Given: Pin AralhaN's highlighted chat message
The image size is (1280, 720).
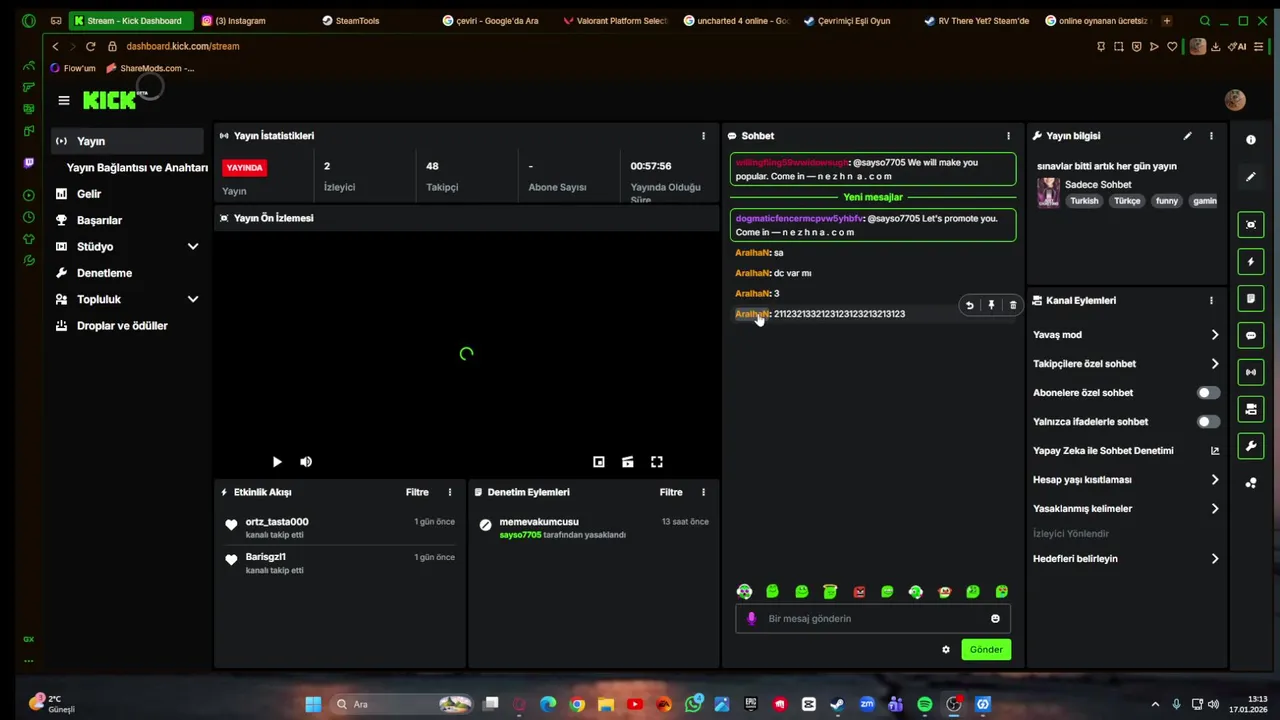Looking at the screenshot, I should tap(991, 305).
